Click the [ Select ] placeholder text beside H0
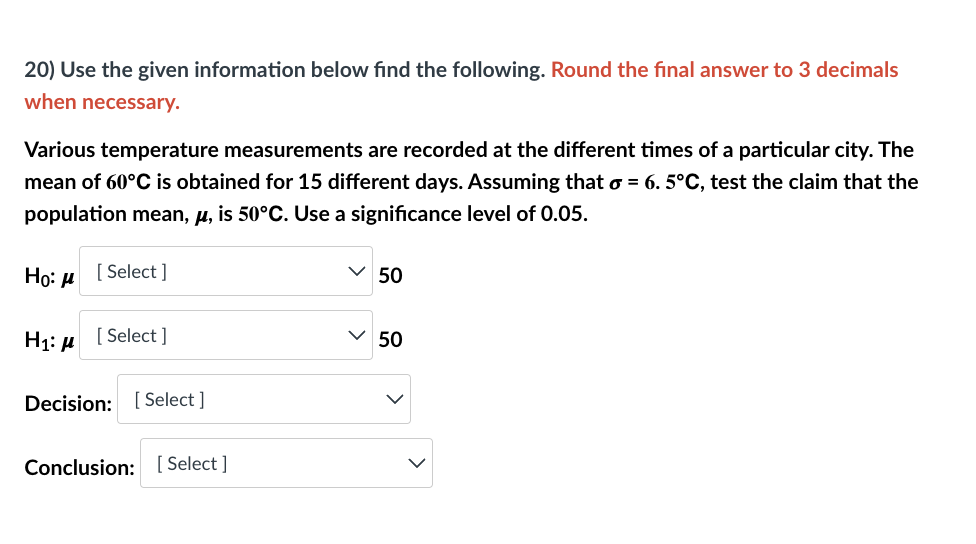 [131, 272]
